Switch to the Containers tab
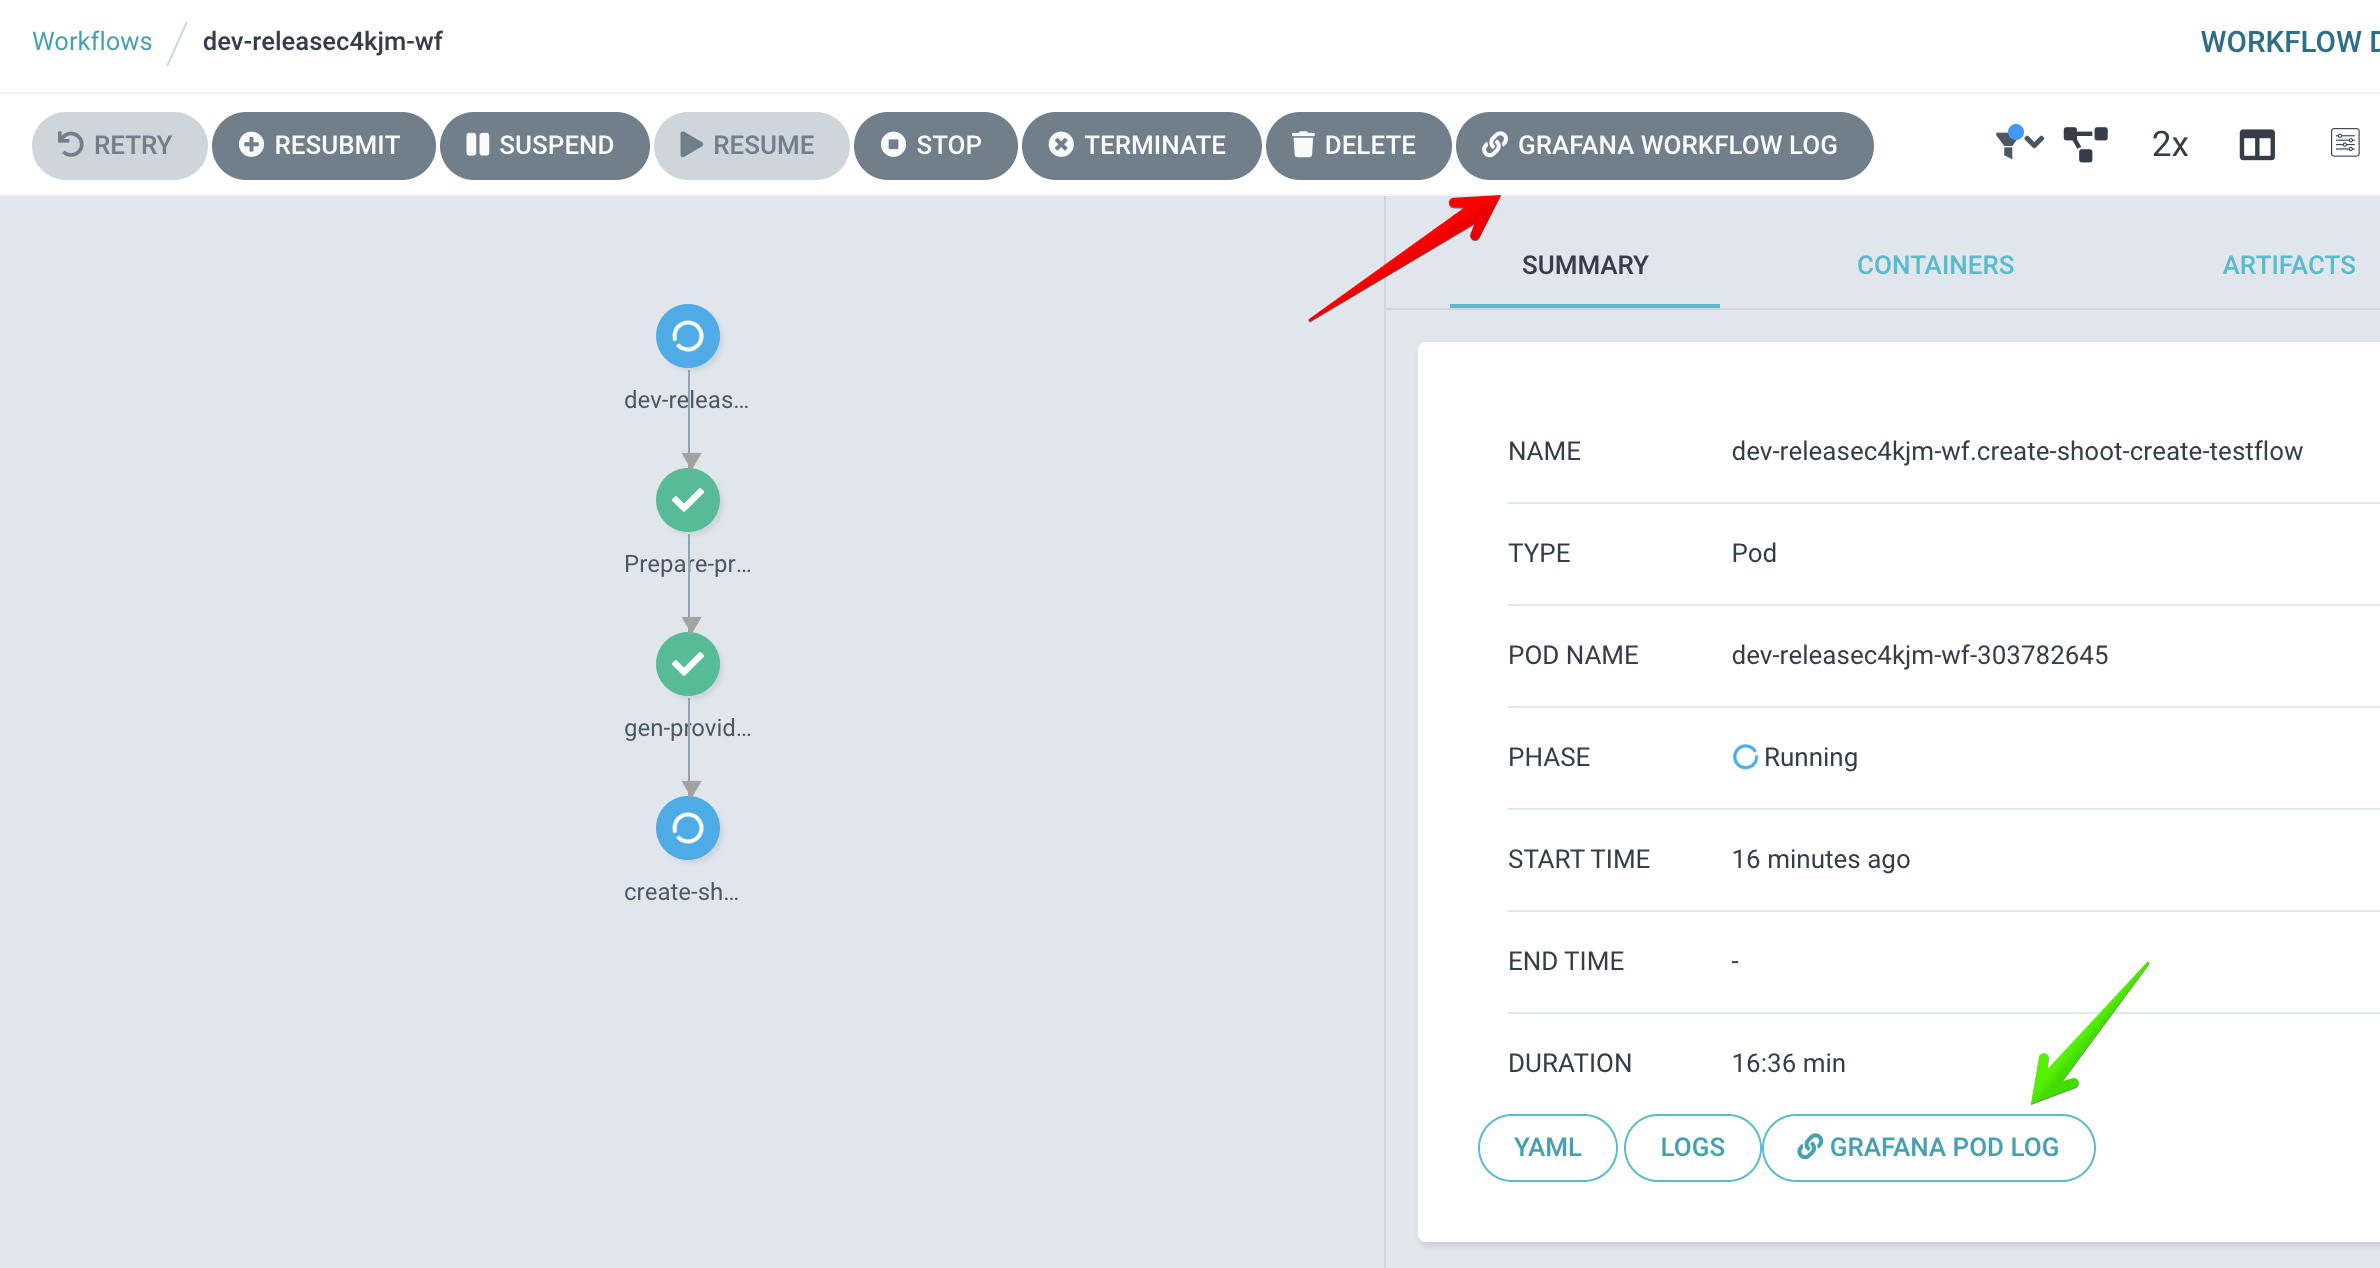Viewport: 2380px width, 1268px height. [1935, 265]
